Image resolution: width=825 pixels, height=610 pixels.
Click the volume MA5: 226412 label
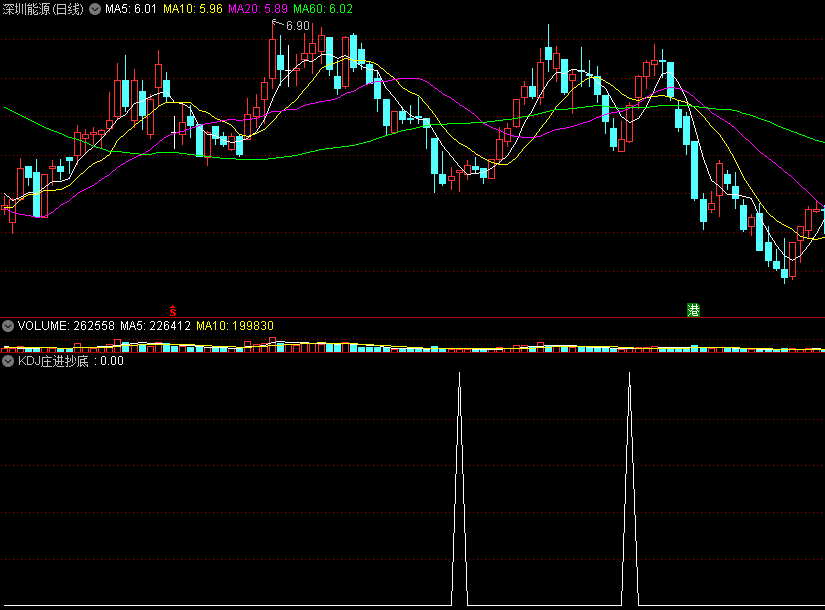point(155,326)
